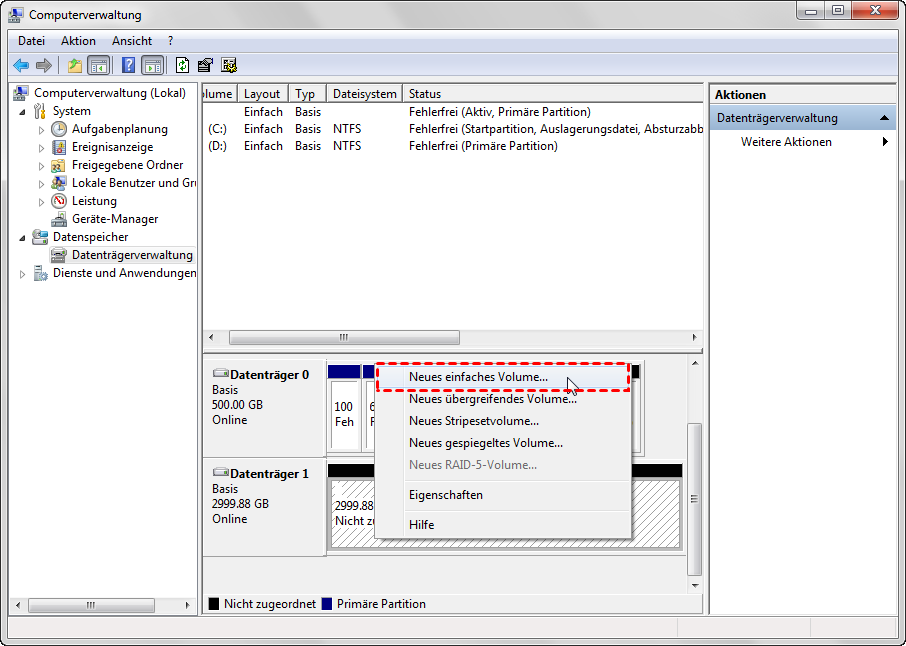
Task: Open the Aktion menu
Action: (78, 41)
